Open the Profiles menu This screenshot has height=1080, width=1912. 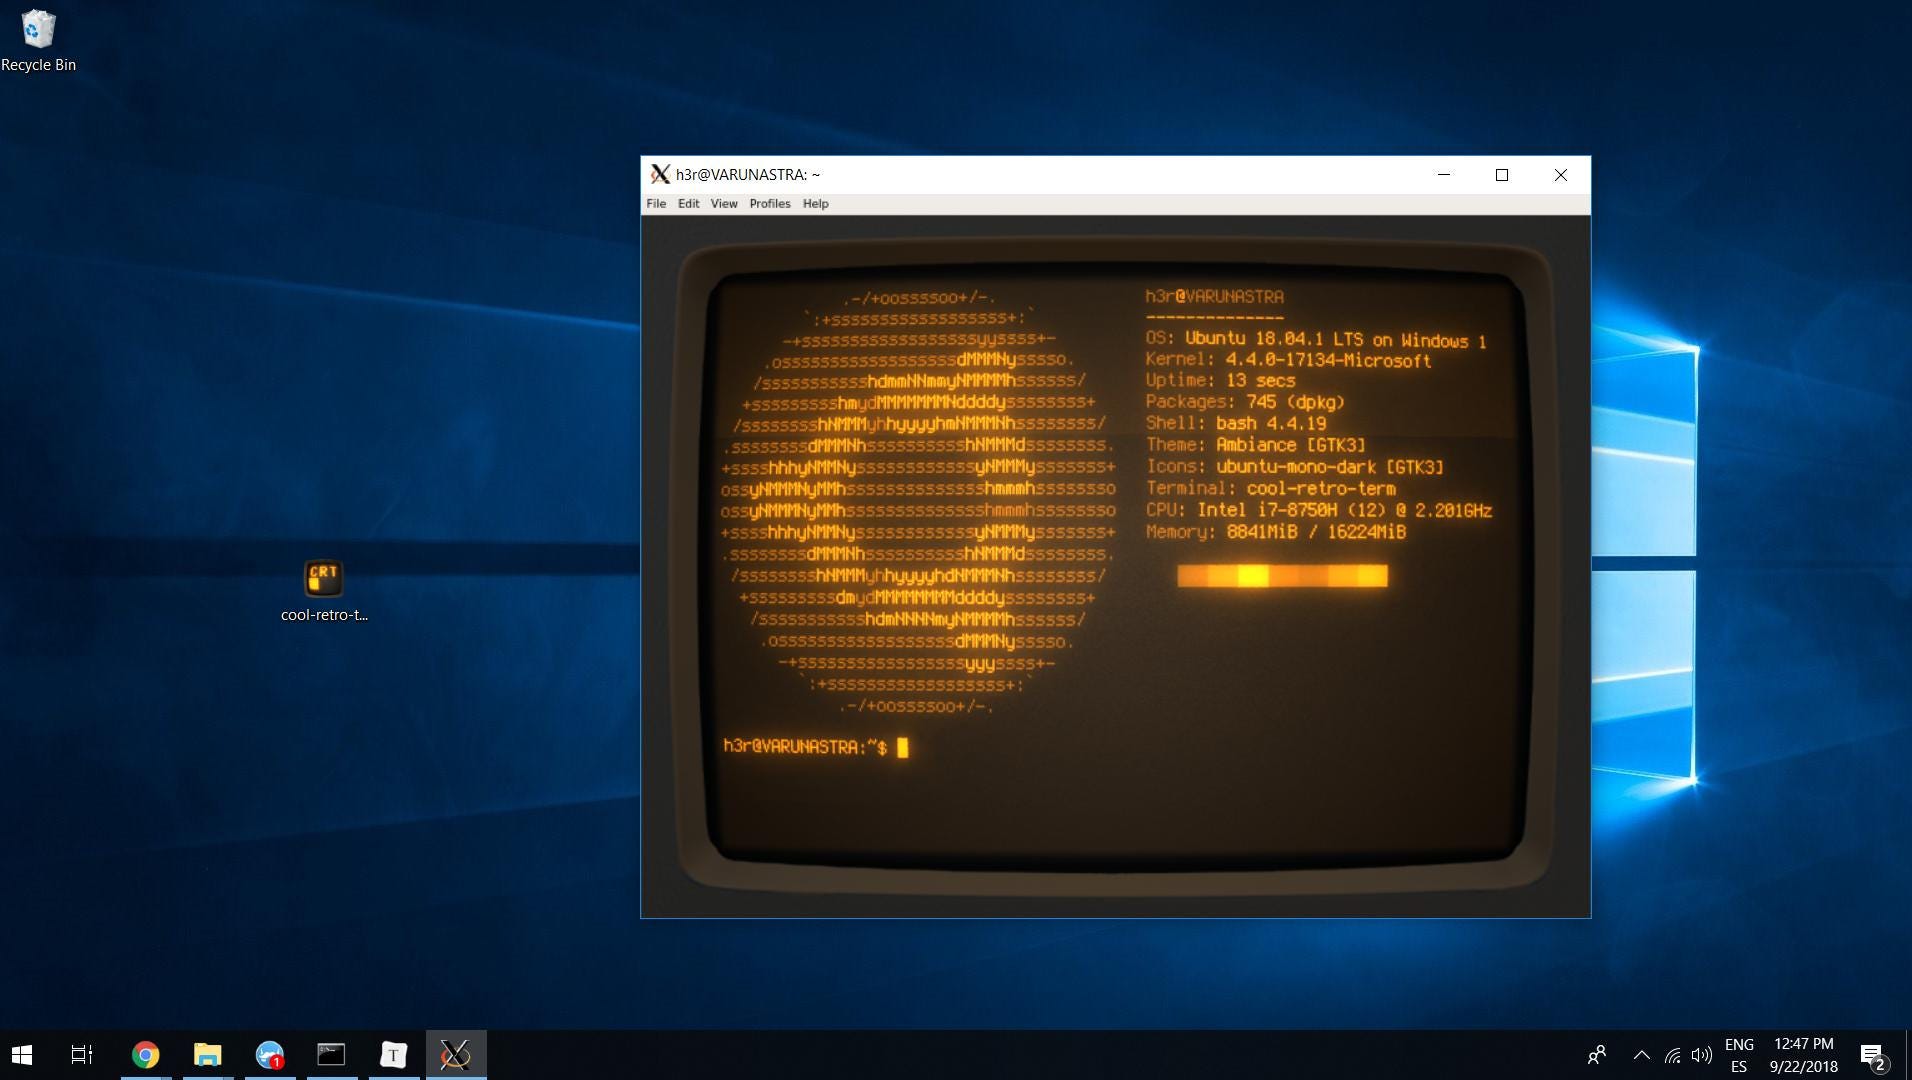(768, 203)
